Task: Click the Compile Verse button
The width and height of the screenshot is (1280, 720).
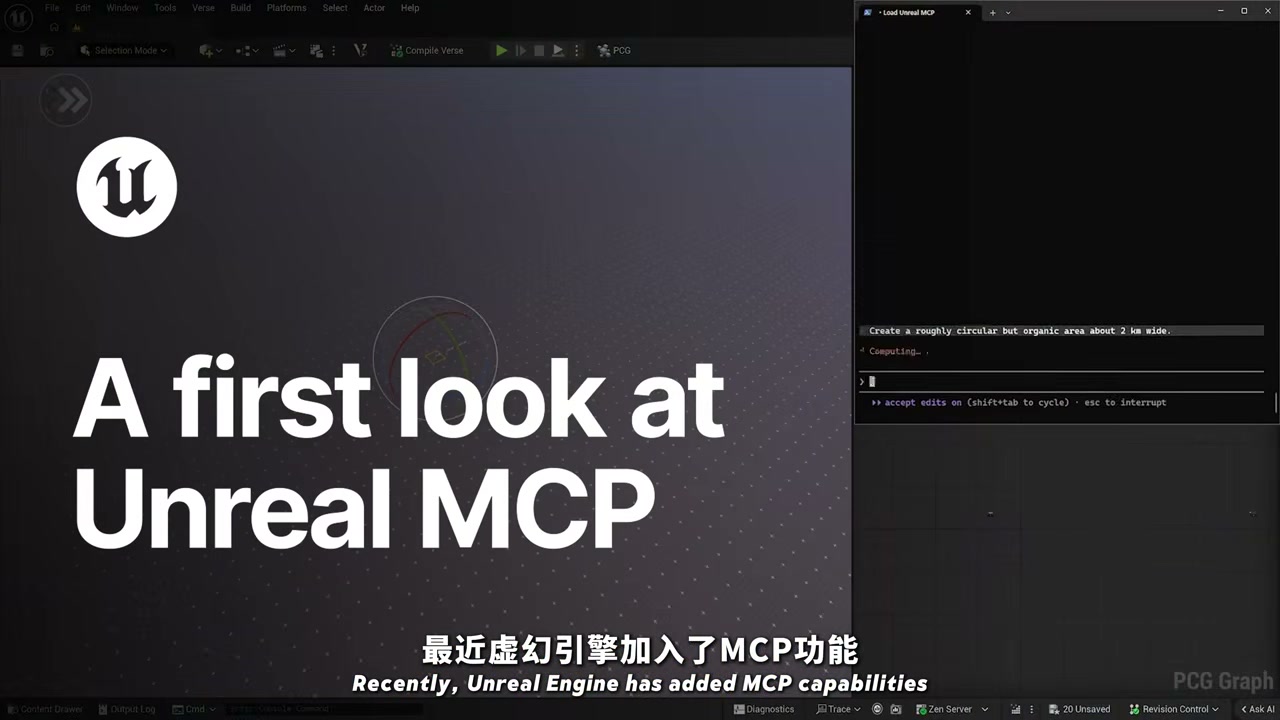Action: coord(426,50)
